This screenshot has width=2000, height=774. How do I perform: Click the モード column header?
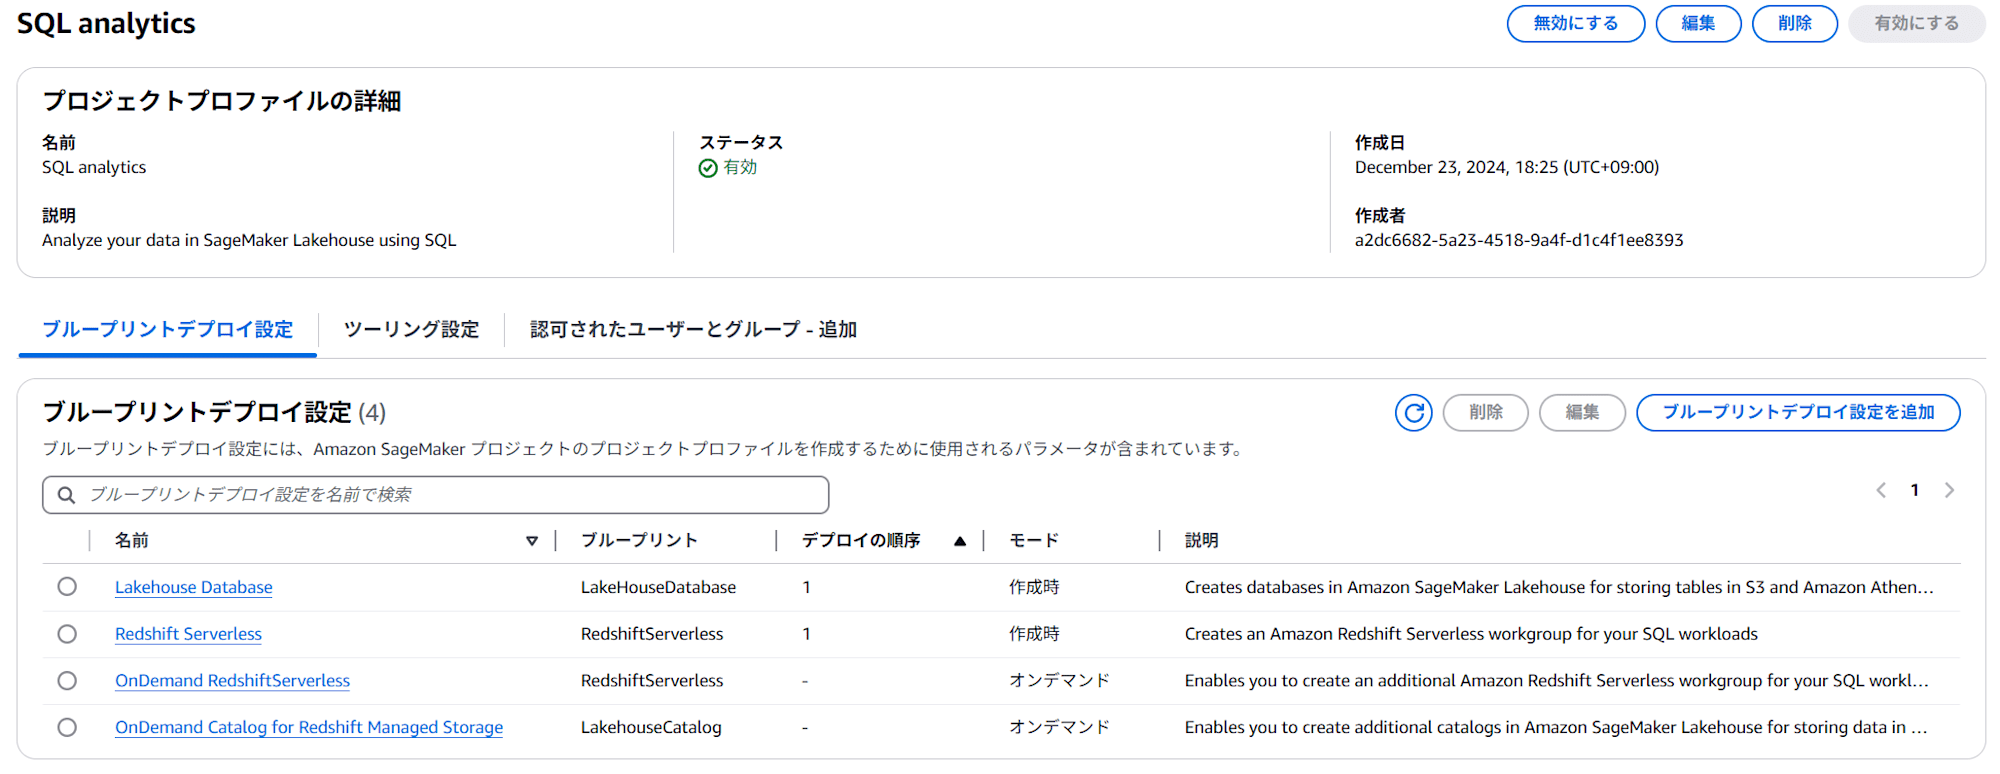(1034, 541)
